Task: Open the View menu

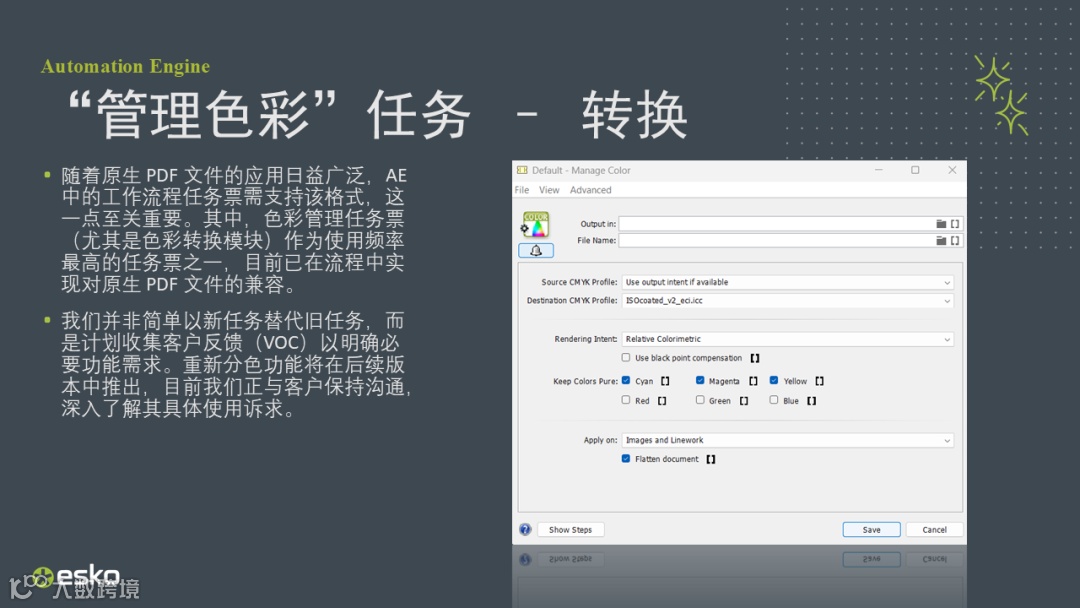Action: tap(549, 190)
